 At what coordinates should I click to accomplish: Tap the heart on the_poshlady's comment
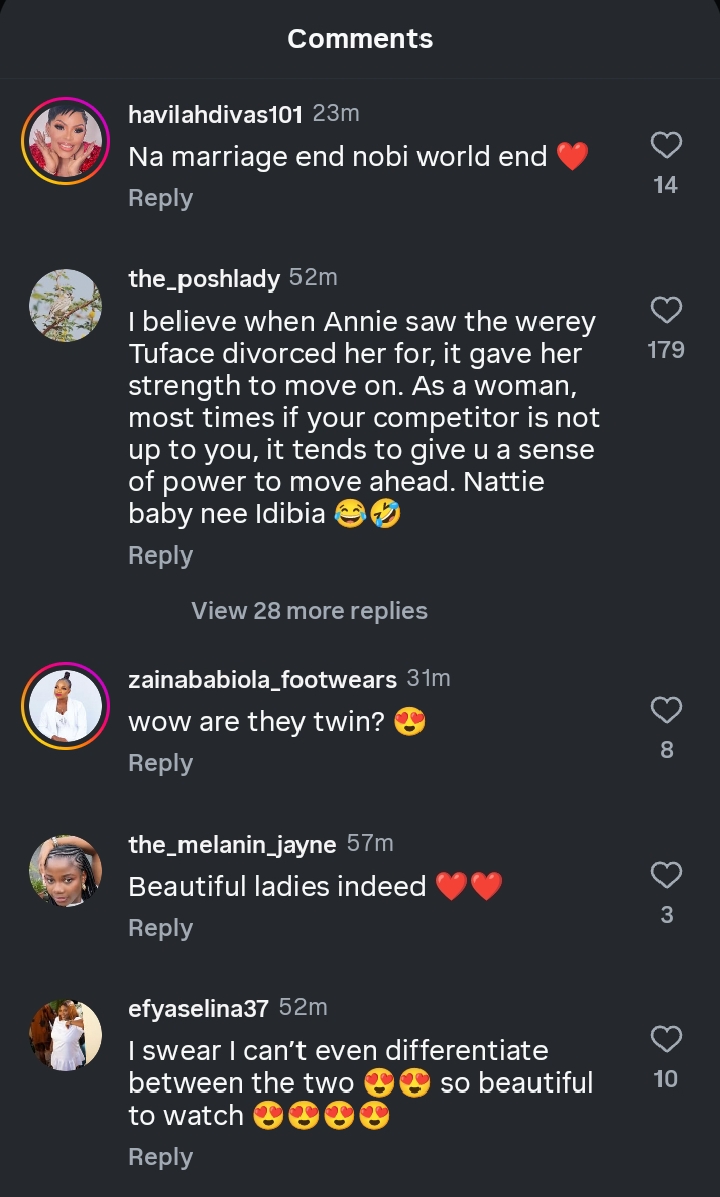click(x=666, y=310)
